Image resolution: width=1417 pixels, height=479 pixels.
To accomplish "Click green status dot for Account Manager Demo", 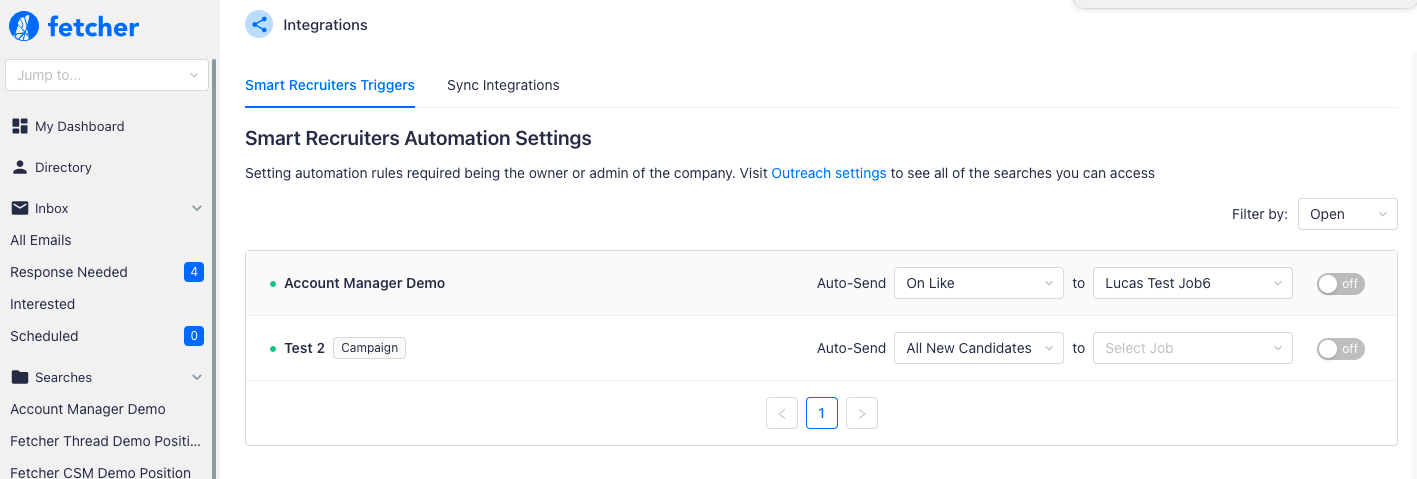I will pyautogui.click(x=273, y=284).
